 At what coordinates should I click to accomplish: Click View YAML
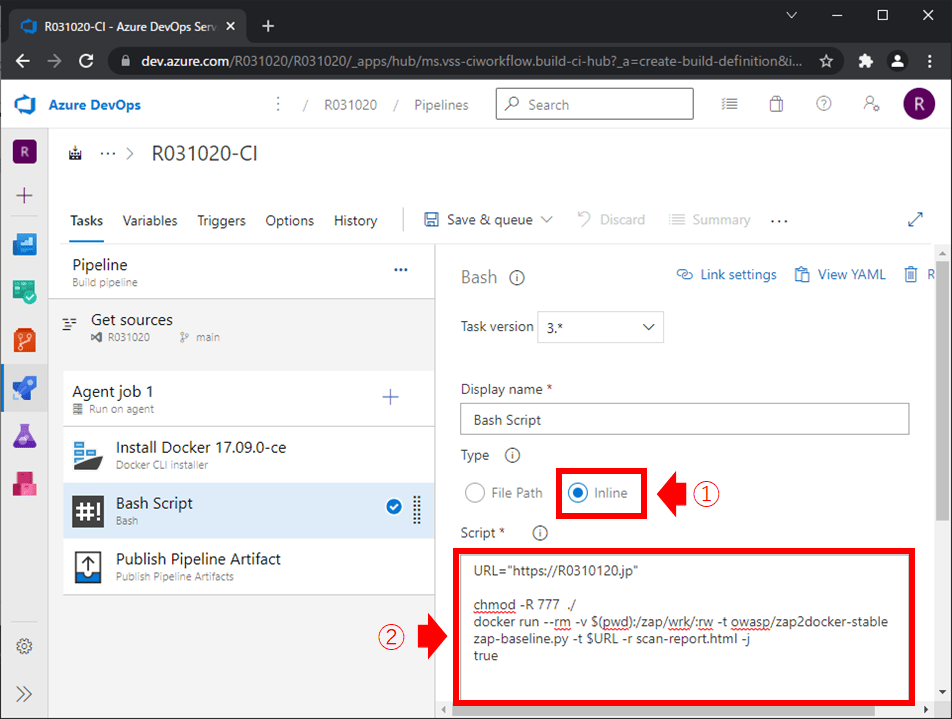tap(840, 274)
